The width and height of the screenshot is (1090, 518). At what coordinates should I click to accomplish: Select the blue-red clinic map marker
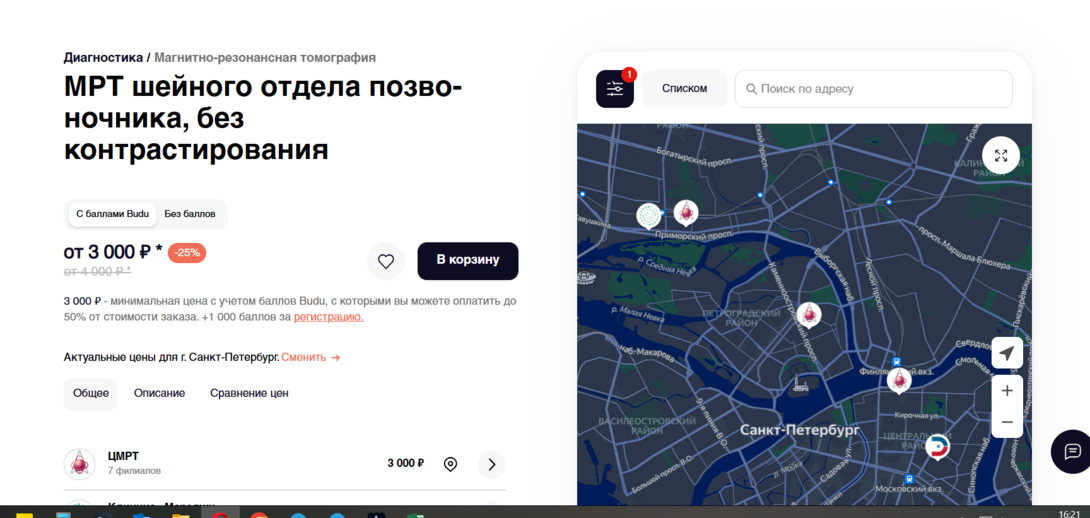click(937, 447)
